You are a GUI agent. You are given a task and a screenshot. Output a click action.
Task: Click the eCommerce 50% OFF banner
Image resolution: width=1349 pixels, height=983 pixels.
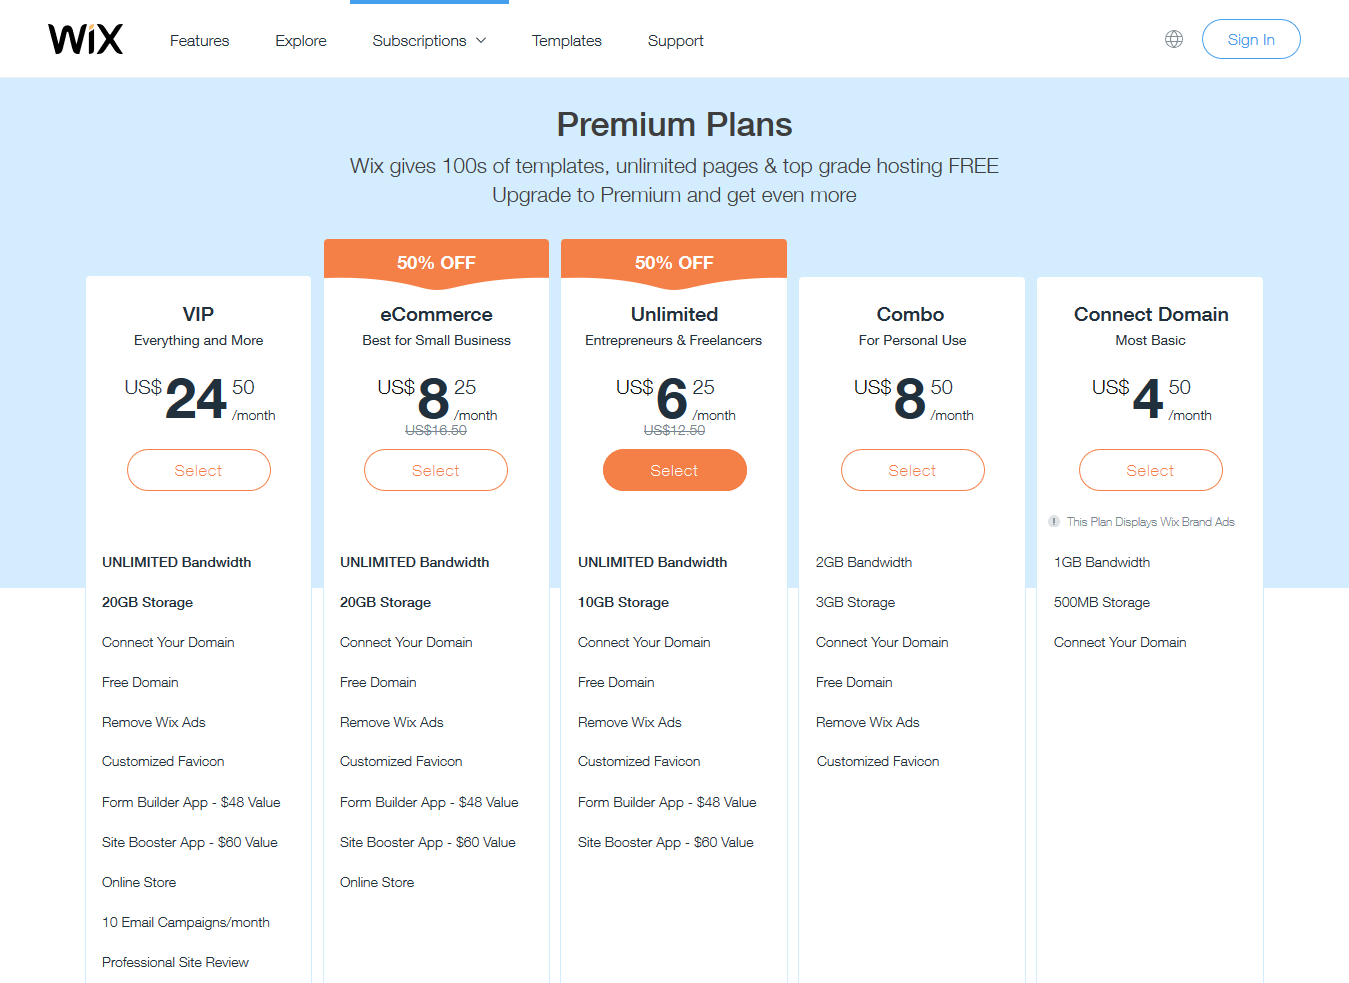436,262
